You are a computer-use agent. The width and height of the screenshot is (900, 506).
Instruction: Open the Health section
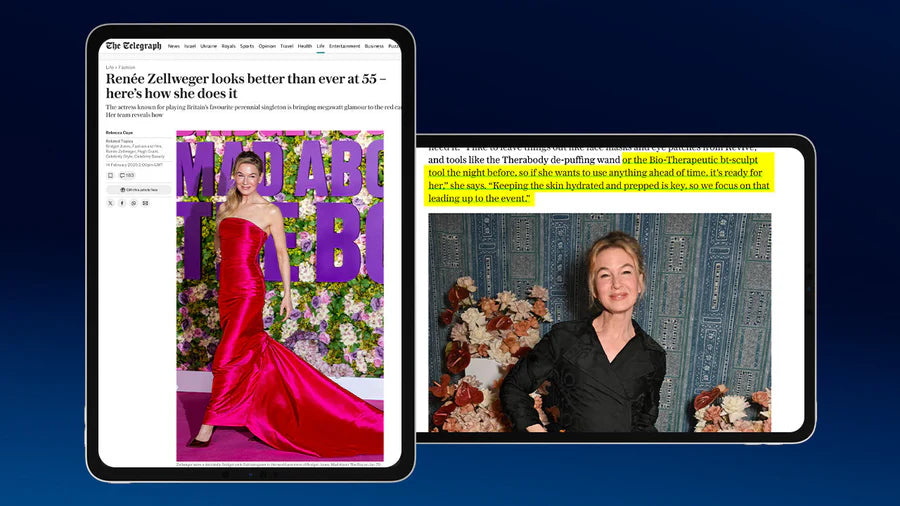(x=305, y=46)
